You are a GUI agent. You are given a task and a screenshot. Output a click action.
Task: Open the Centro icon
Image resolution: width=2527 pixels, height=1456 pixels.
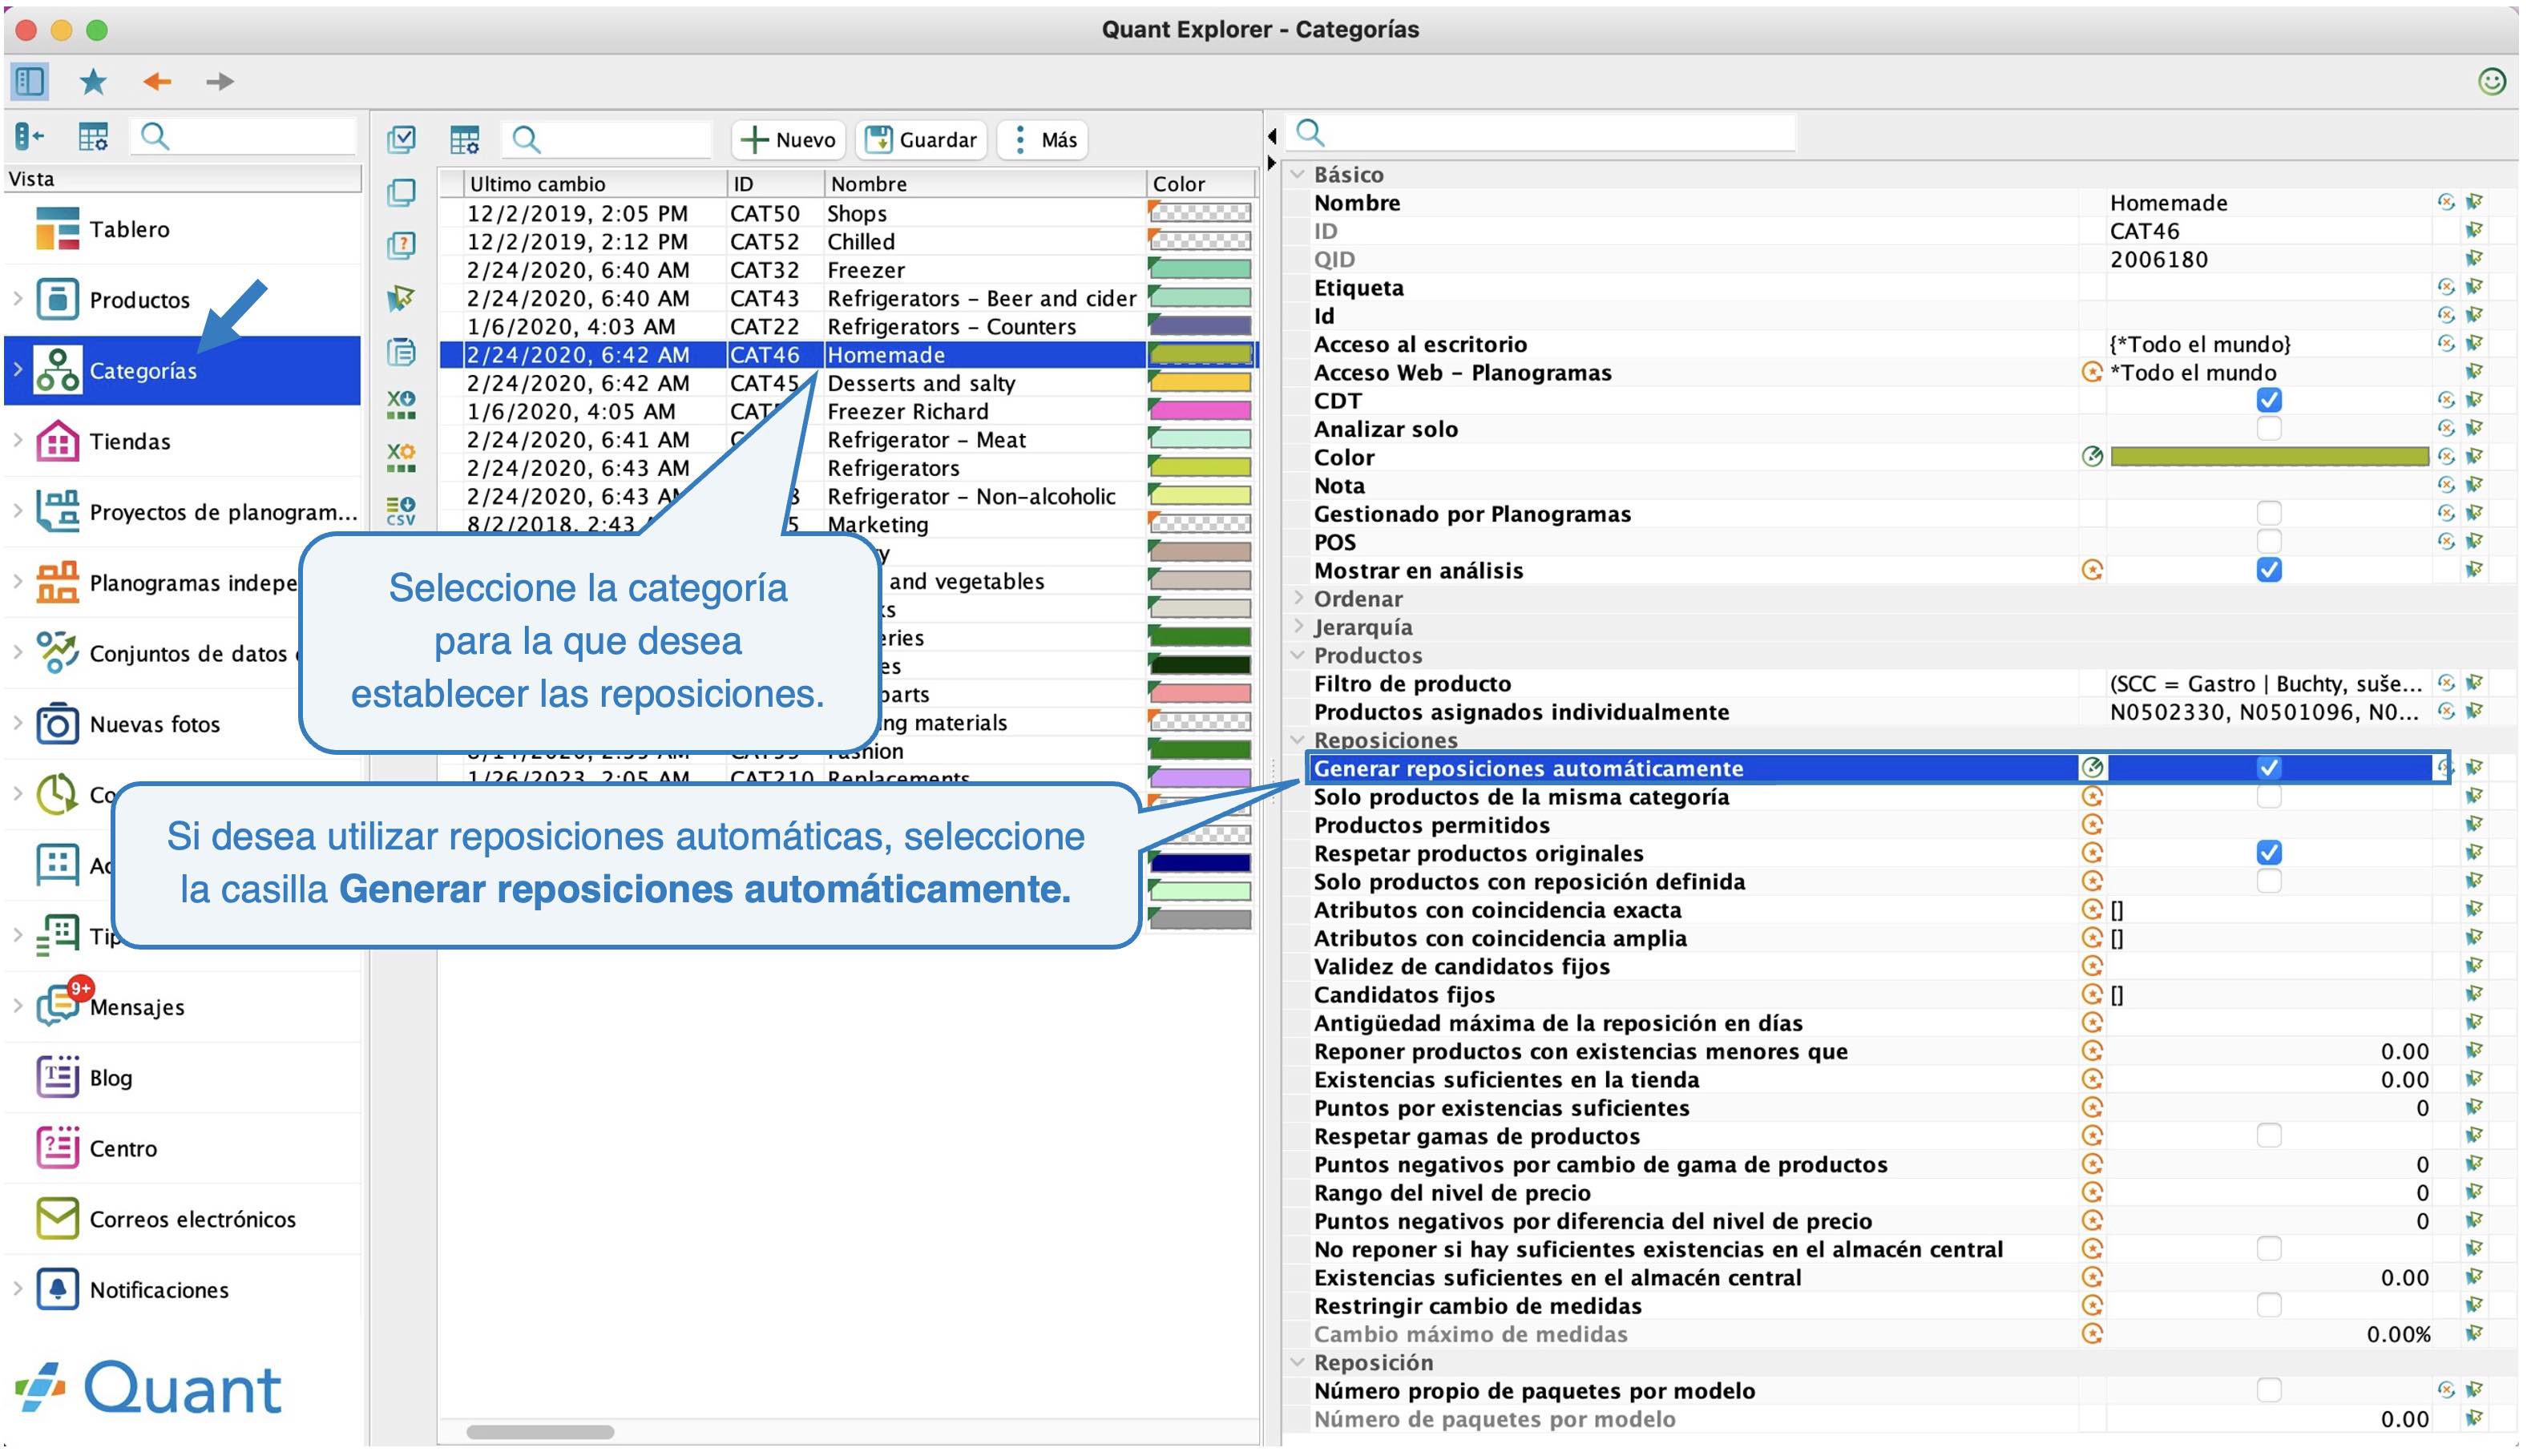(57, 1148)
